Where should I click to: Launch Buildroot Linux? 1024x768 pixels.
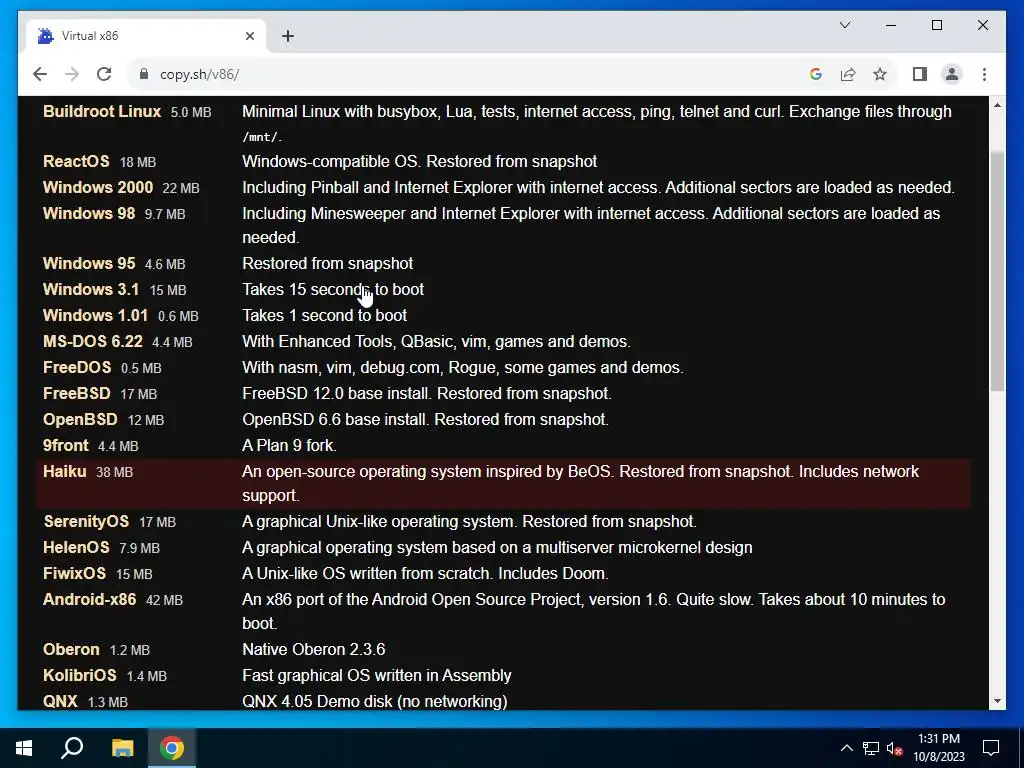102,112
